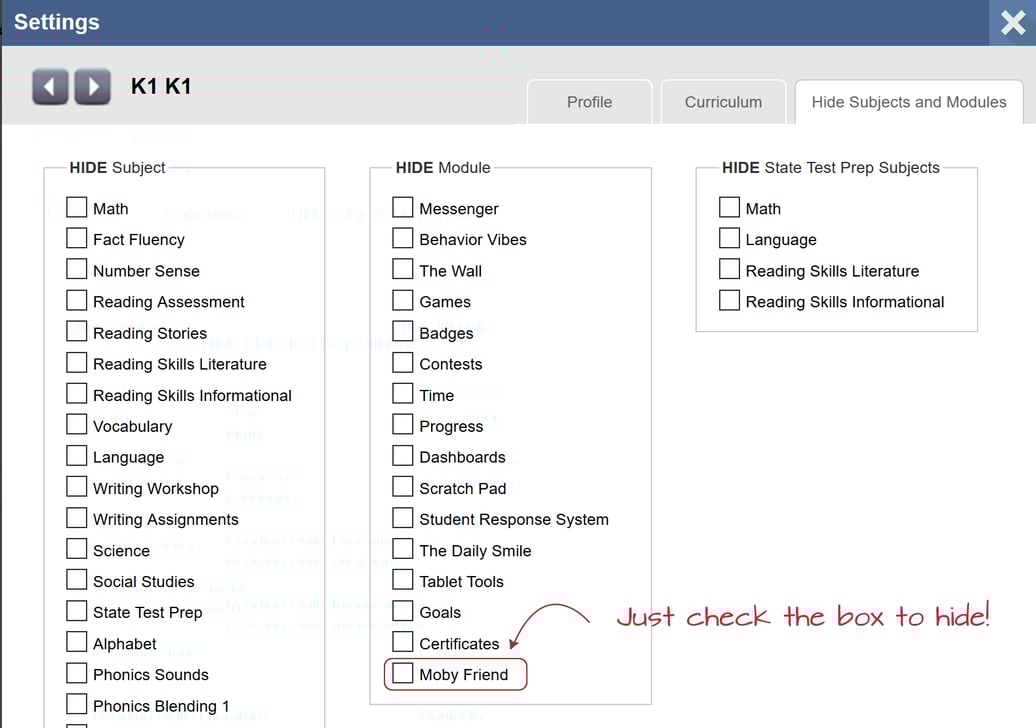Check the Moby Friend module checkbox

pyautogui.click(x=403, y=674)
